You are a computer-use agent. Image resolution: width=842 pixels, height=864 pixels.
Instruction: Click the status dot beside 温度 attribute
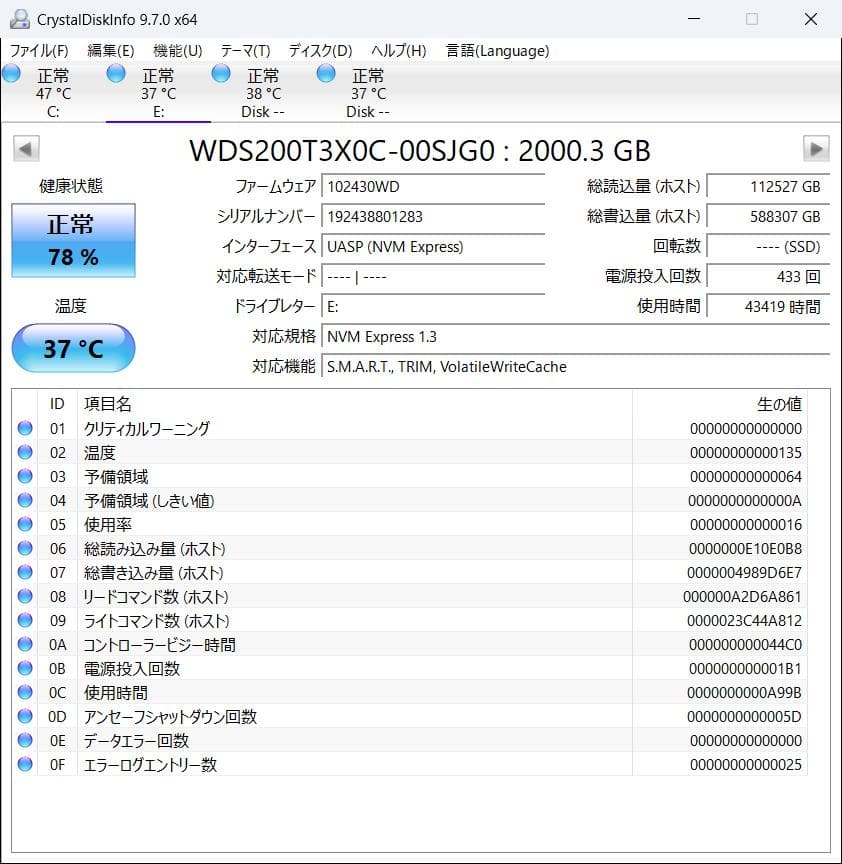[x=25, y=452]
